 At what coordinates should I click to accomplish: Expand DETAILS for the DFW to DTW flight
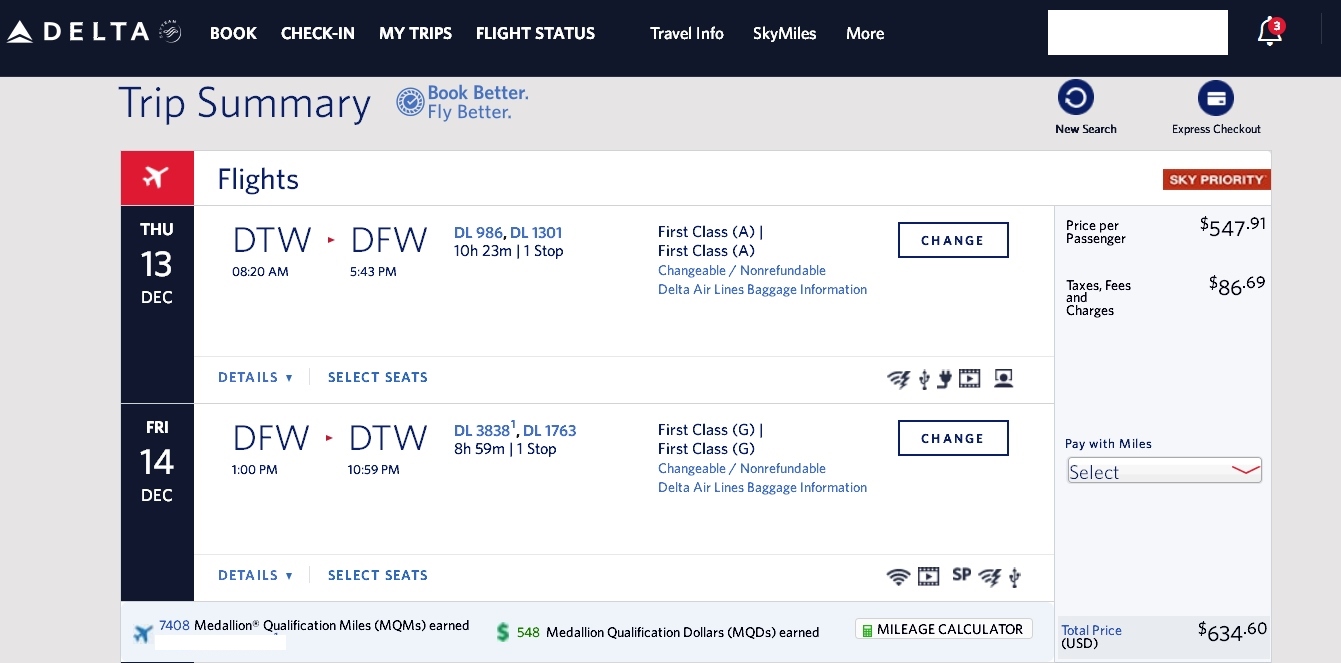[x=255, y=575]
